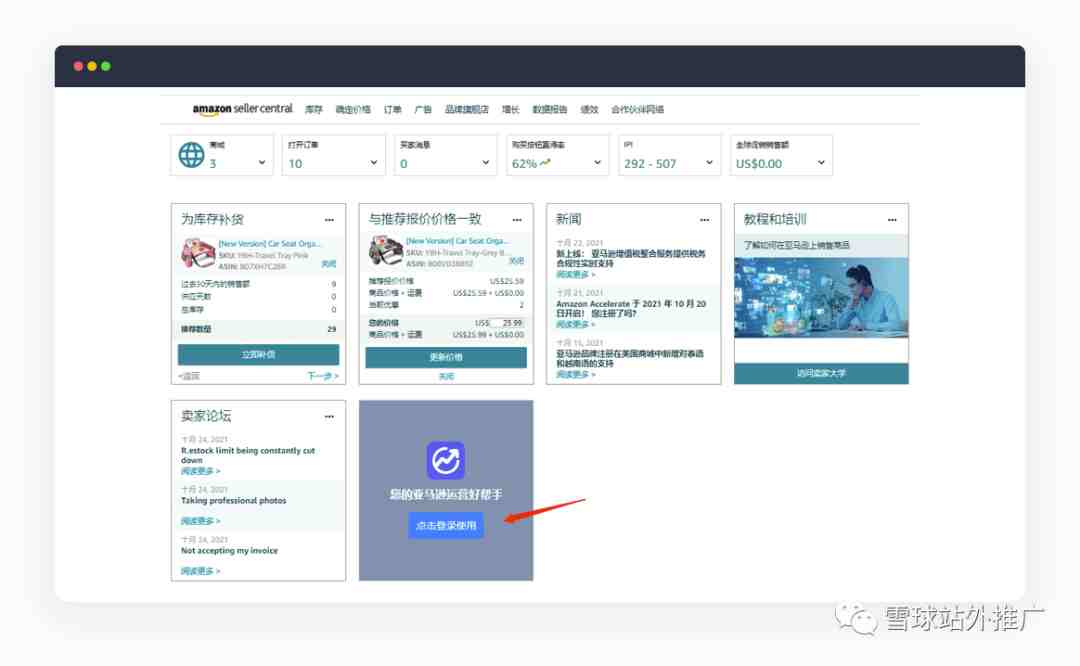Viewport: 1080px width, 666px height.
Task: Click the green trend arrow beside 62%
Action: (545, 163)
